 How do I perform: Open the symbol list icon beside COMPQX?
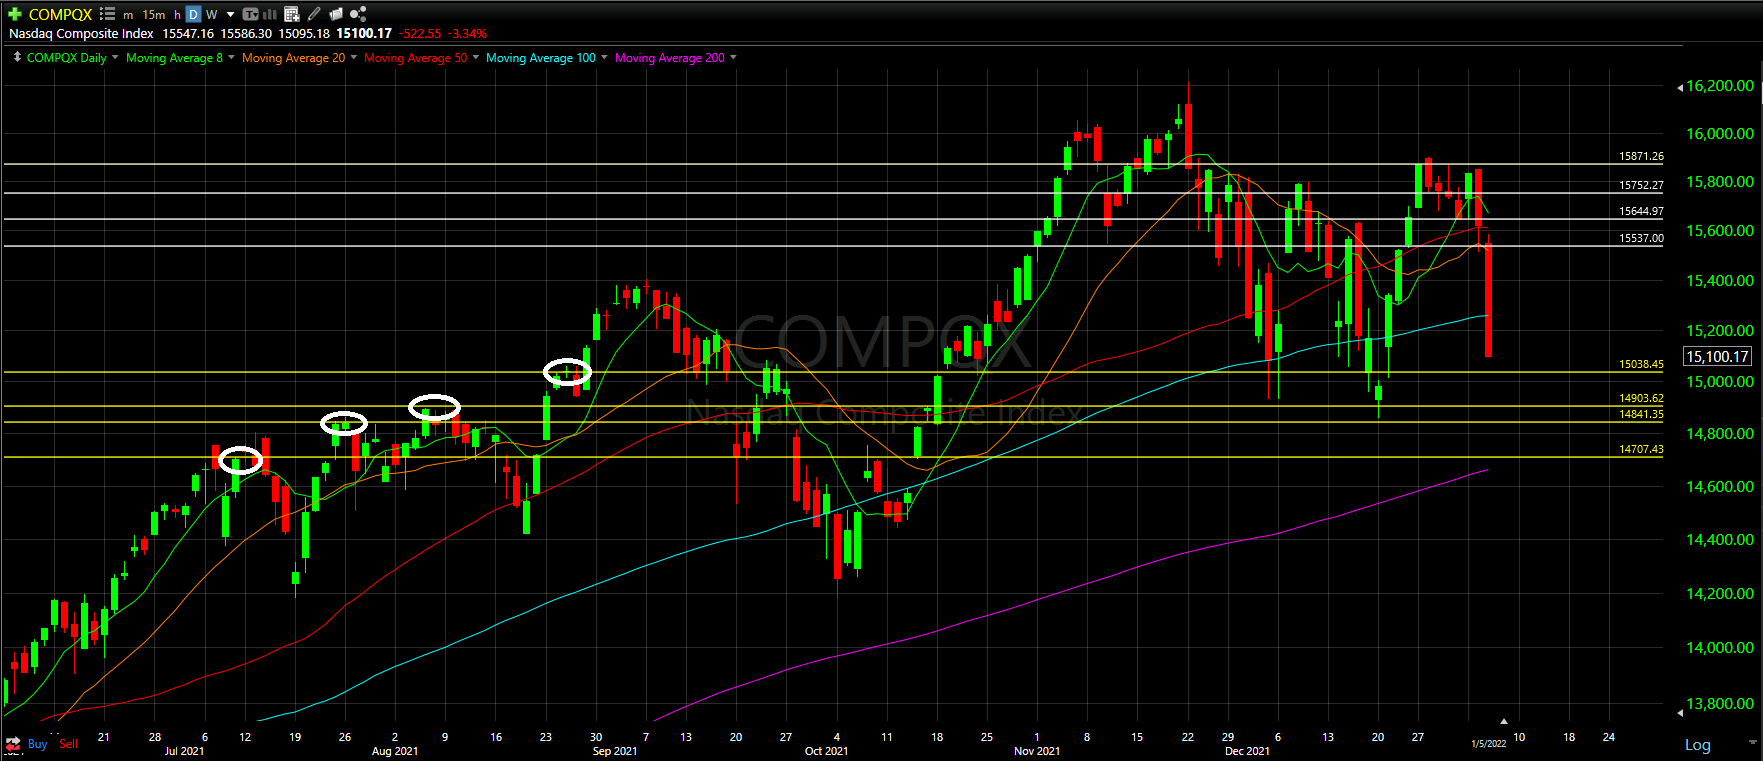click(x=107, y=14)
